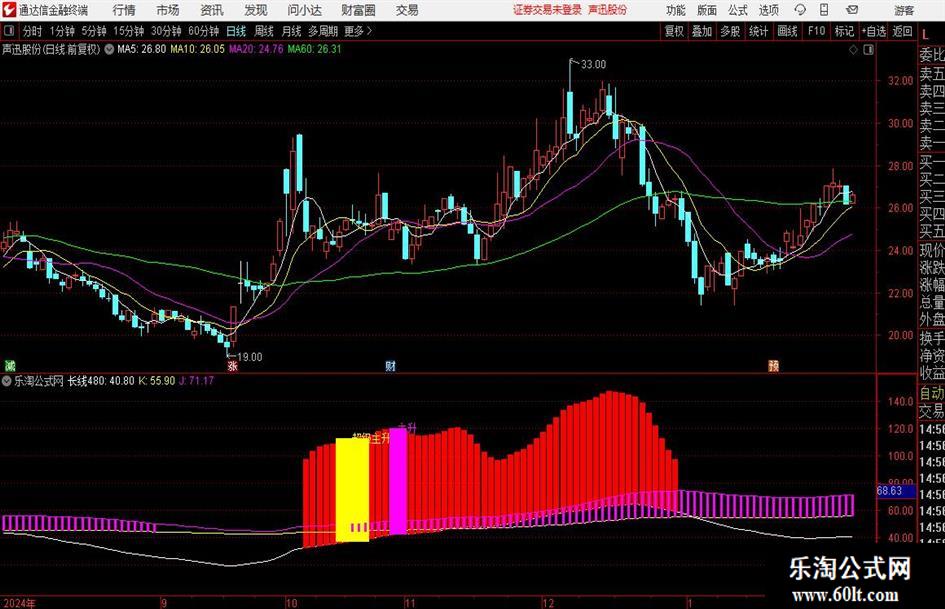Viewport: 945px width, 609px height.
Task: Click the 长线480: 40.80 indicator value
Action: tap(101, 381)
